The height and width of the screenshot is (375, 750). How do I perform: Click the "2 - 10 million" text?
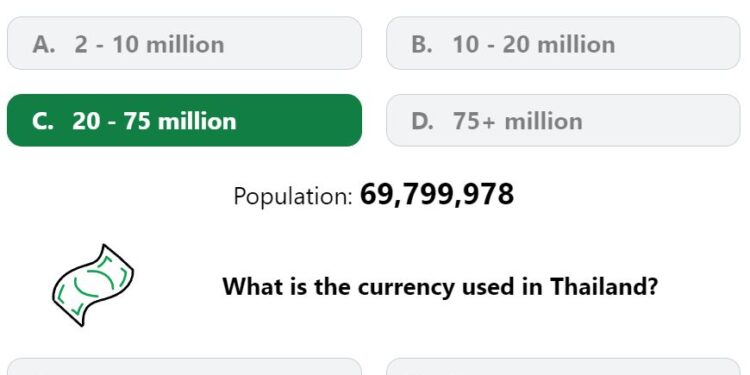point(149,44)
